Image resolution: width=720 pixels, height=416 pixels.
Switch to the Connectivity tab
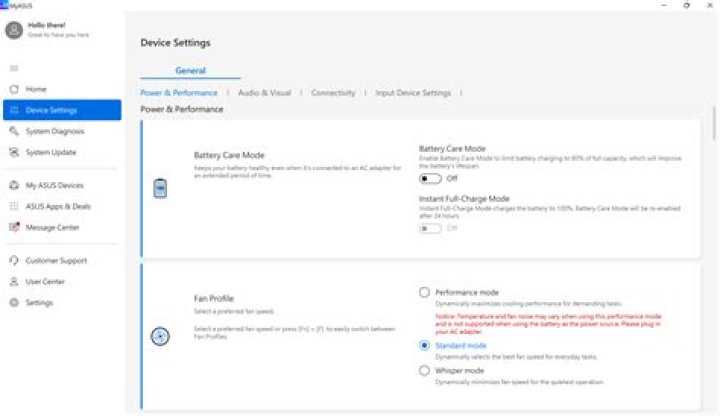[x=333, y=93]
